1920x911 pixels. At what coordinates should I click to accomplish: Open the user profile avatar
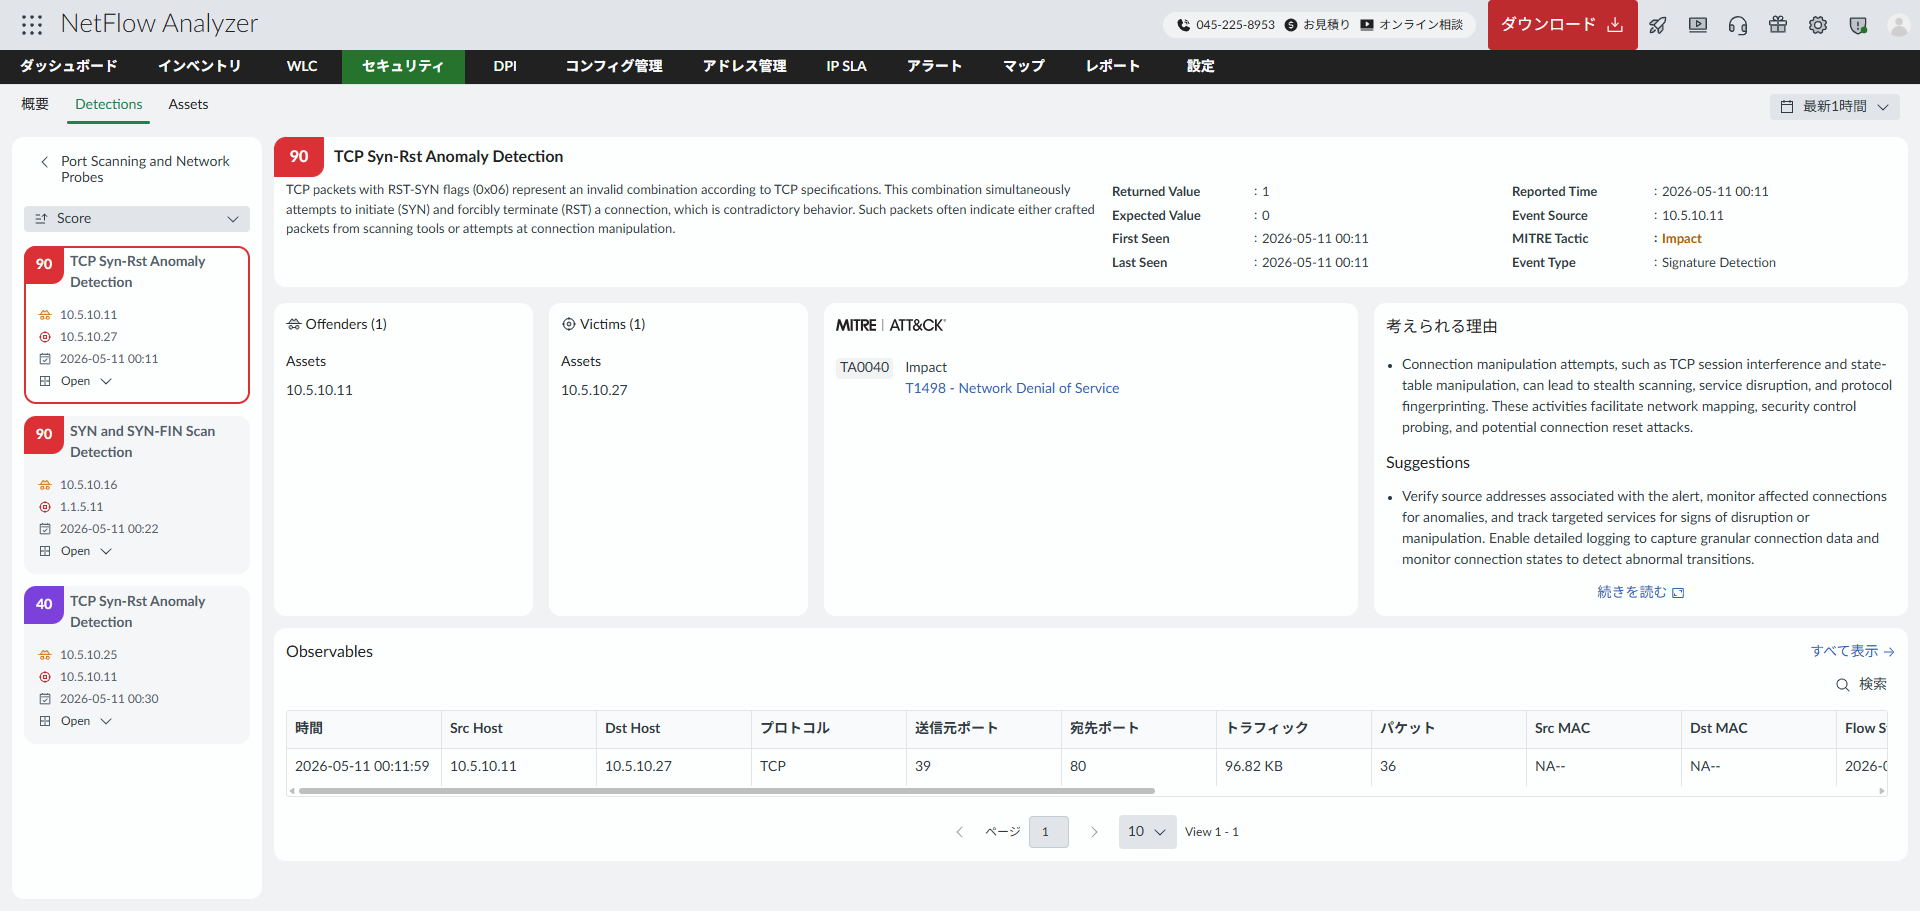[1898, 25]
